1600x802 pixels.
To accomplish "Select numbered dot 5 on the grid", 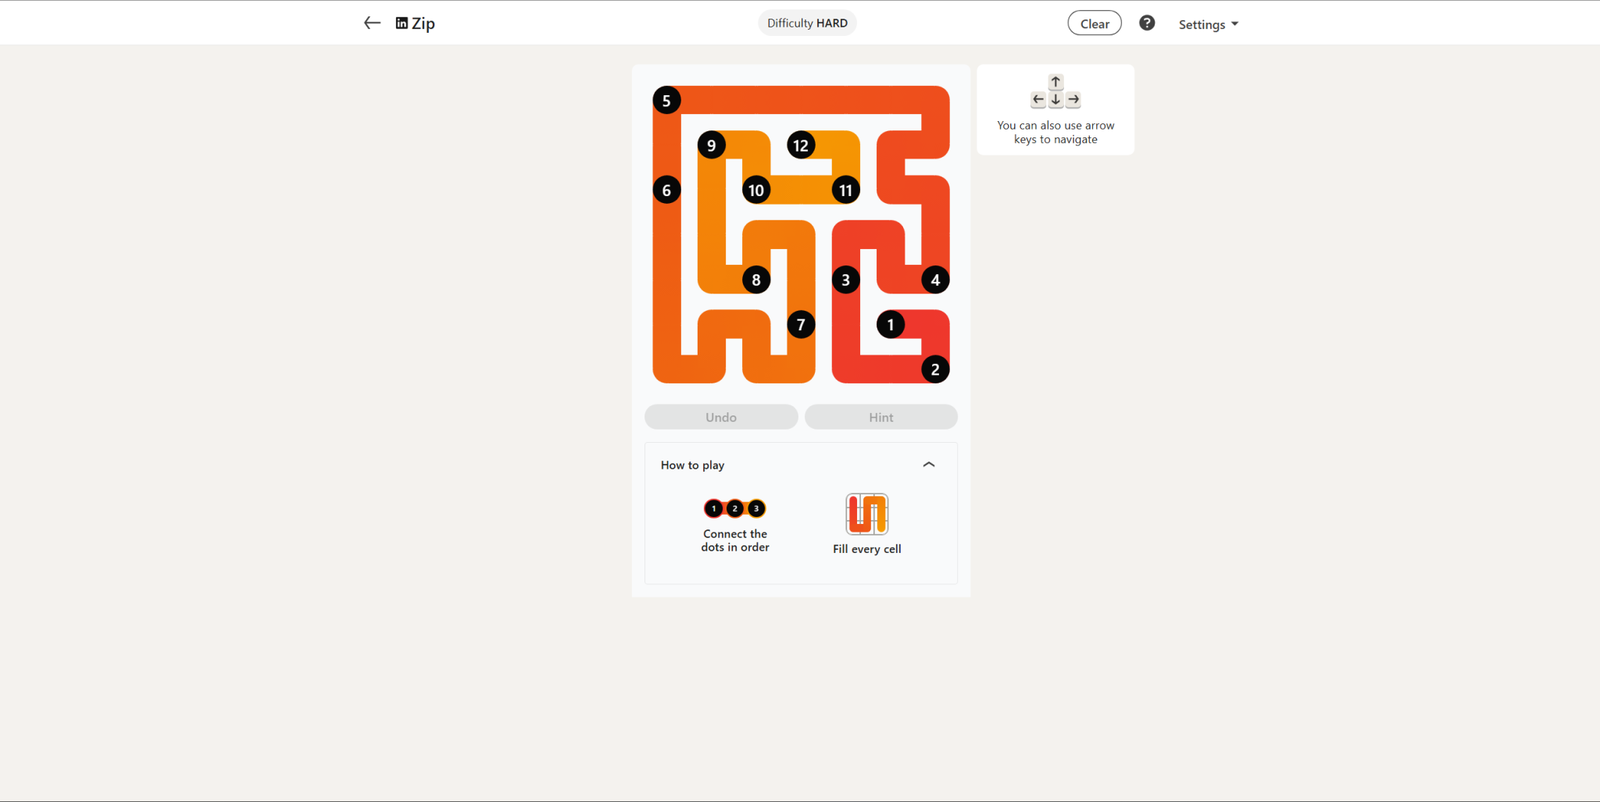I will (667, 101).
